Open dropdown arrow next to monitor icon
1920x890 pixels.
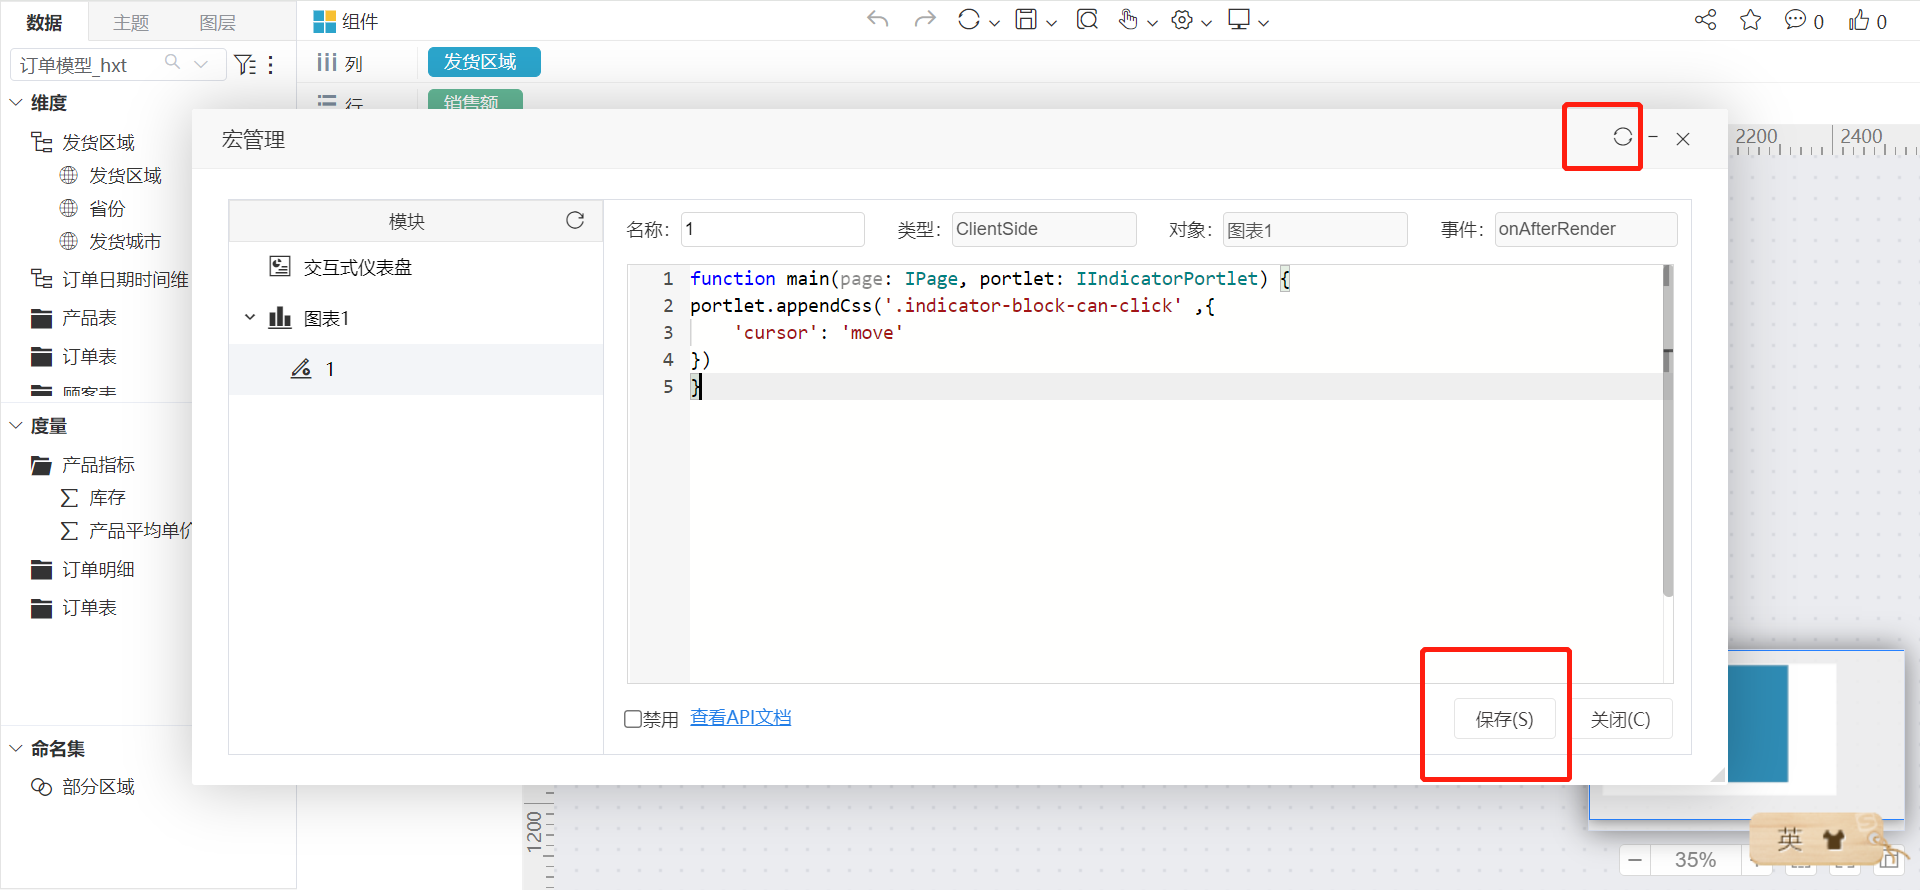(x=1263, y=23)
